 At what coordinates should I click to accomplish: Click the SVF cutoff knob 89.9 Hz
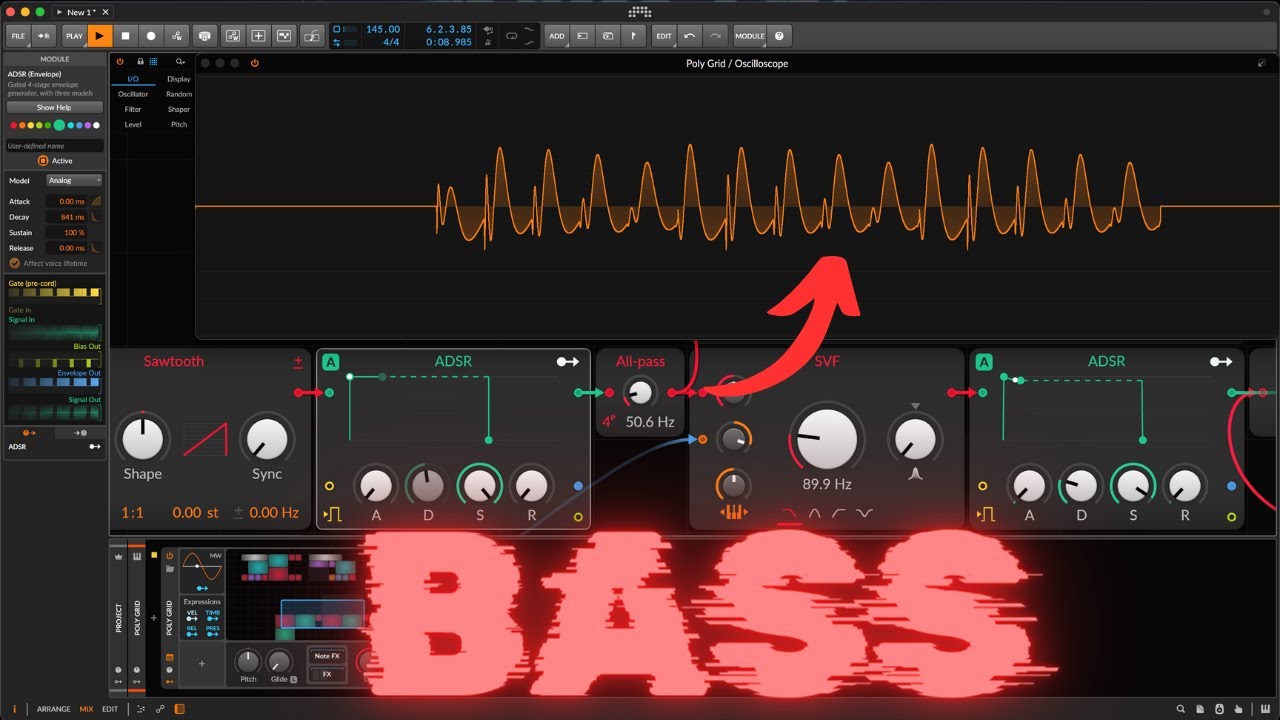[827, 438]
